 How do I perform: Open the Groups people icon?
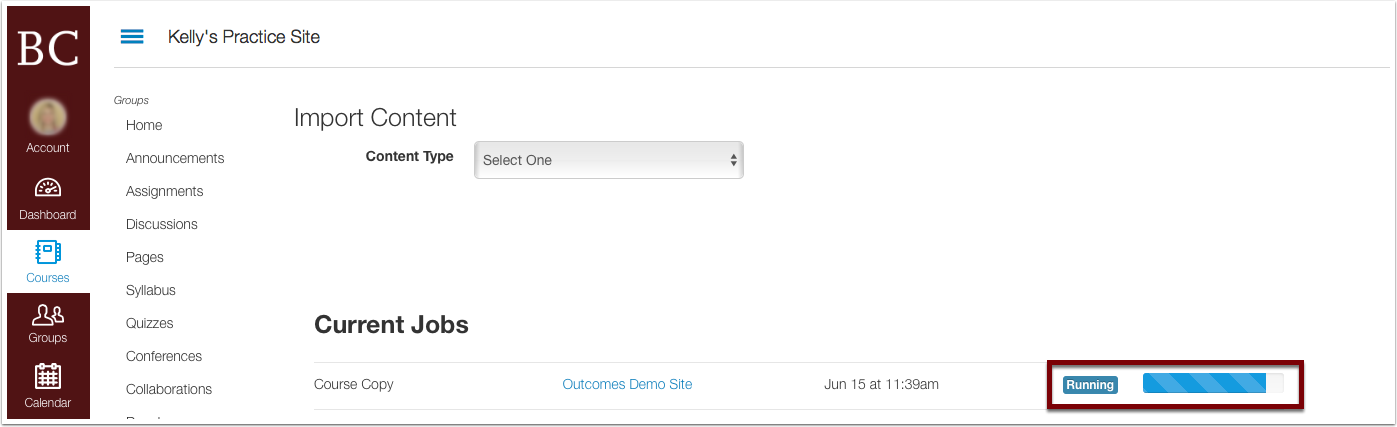48,316
